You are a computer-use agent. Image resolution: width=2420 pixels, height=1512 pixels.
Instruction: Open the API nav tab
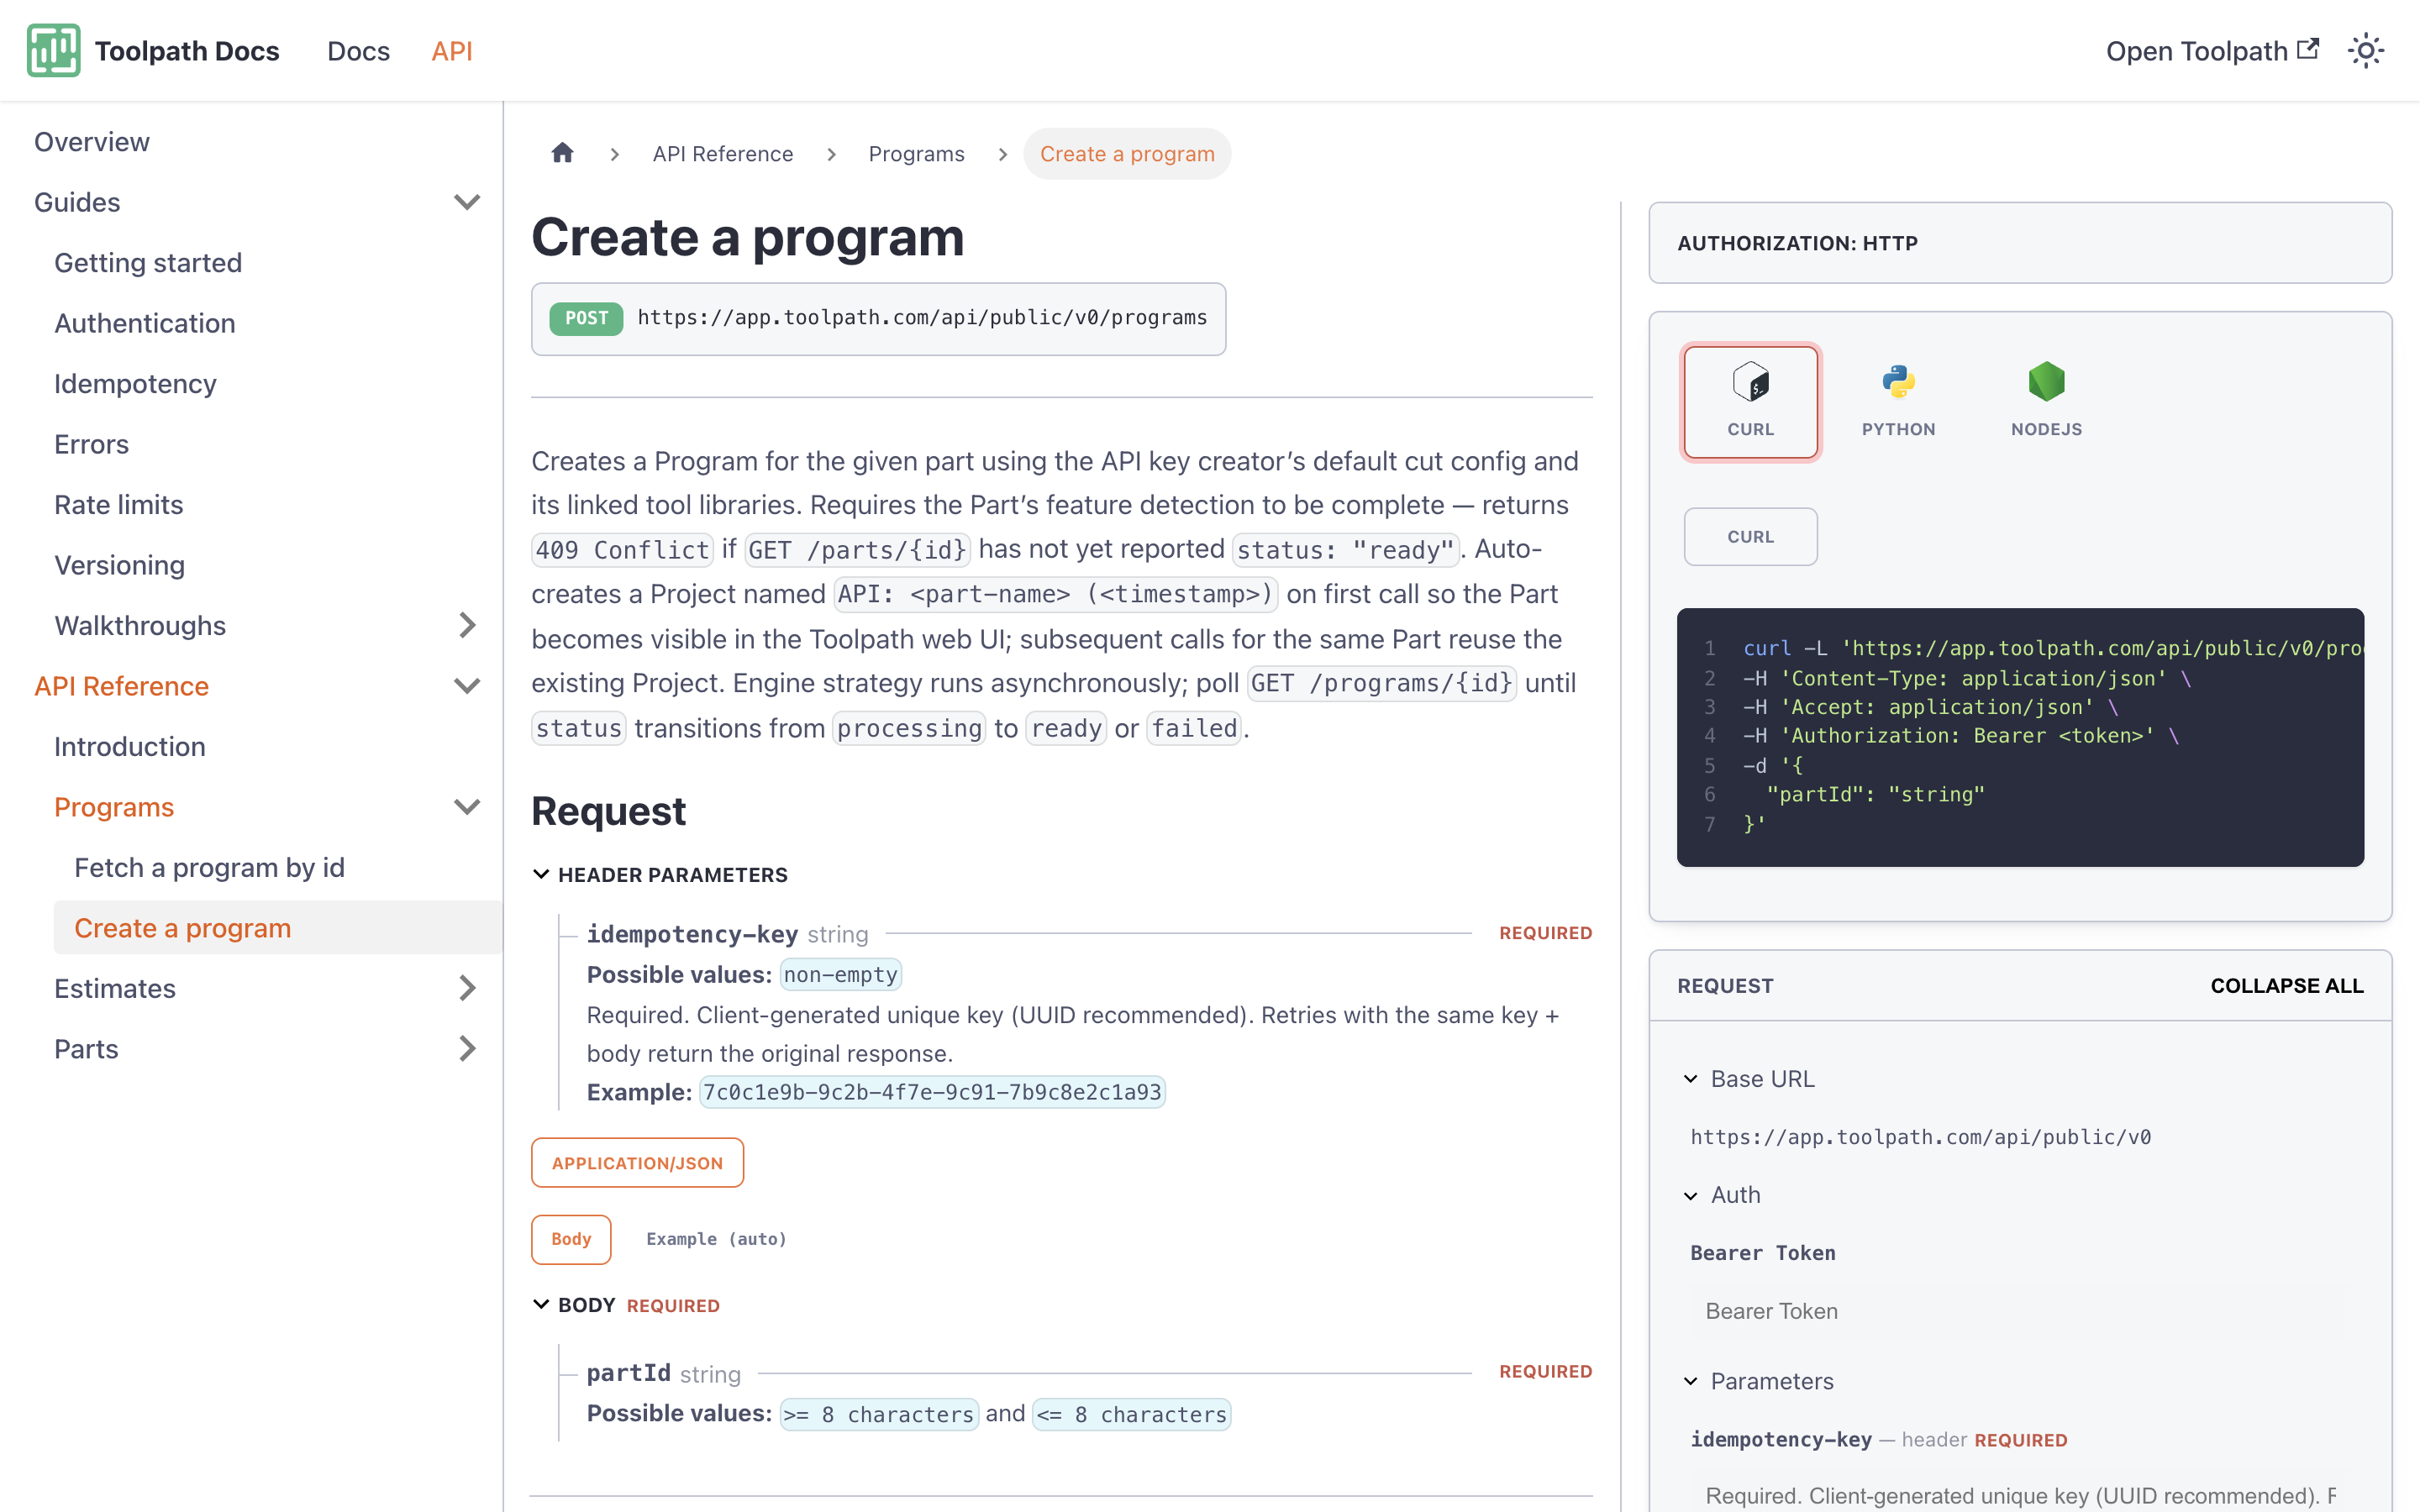(x=451, y=51)
